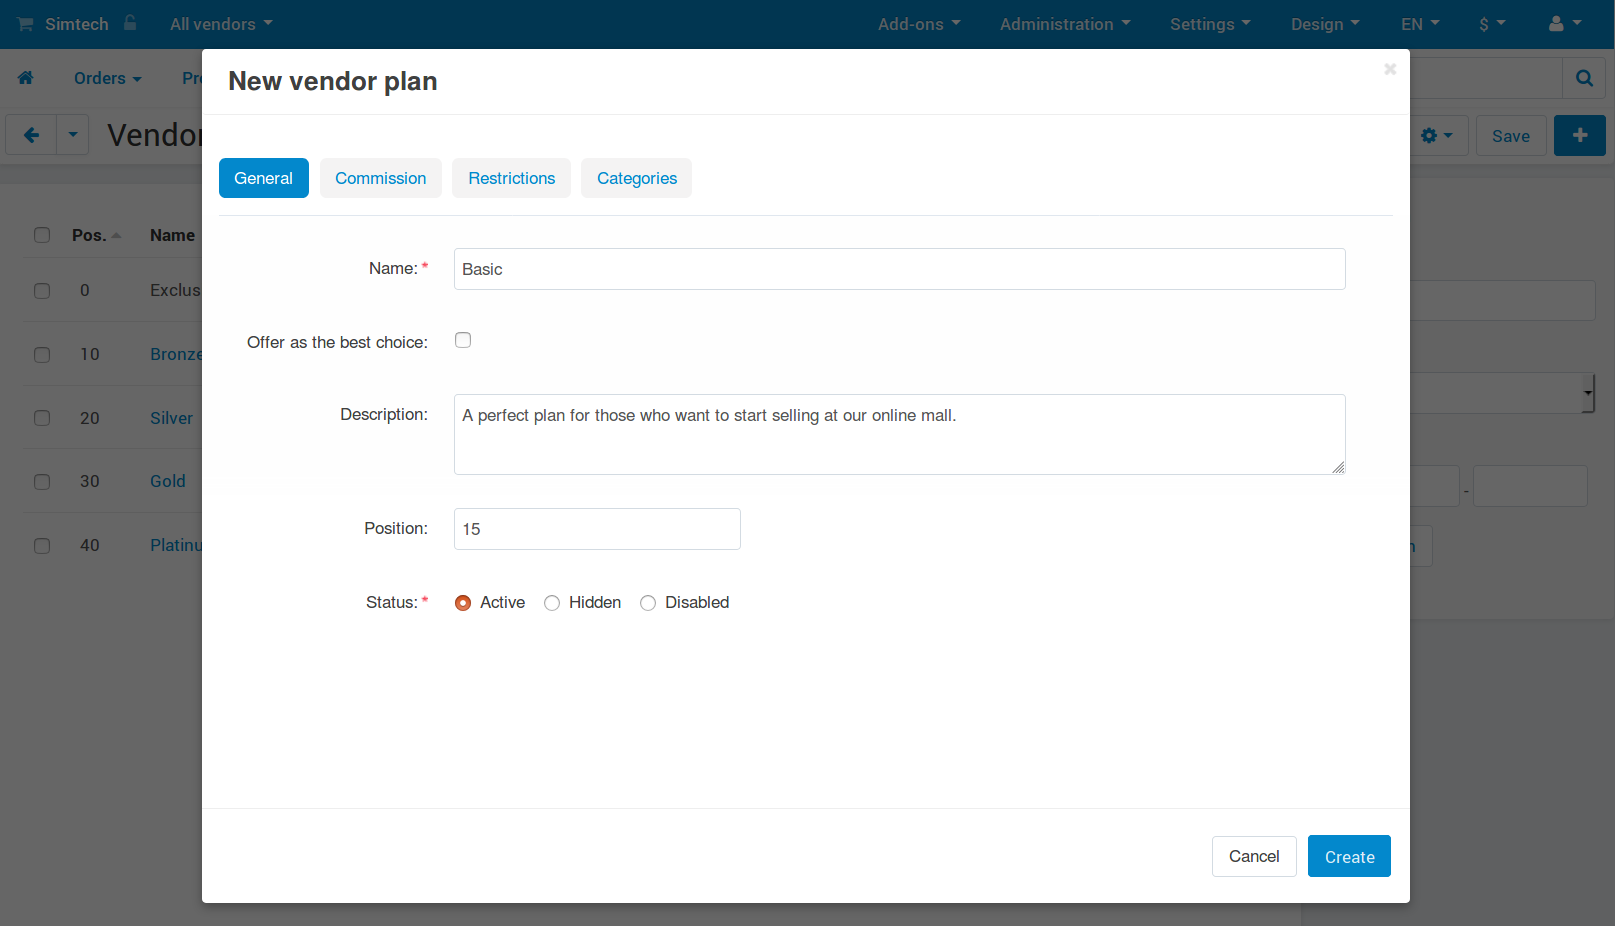This screenshot has width=1615, height=926.
Task: Tick Offer as the best choice checkbox
Action: (x=463, y=340)
